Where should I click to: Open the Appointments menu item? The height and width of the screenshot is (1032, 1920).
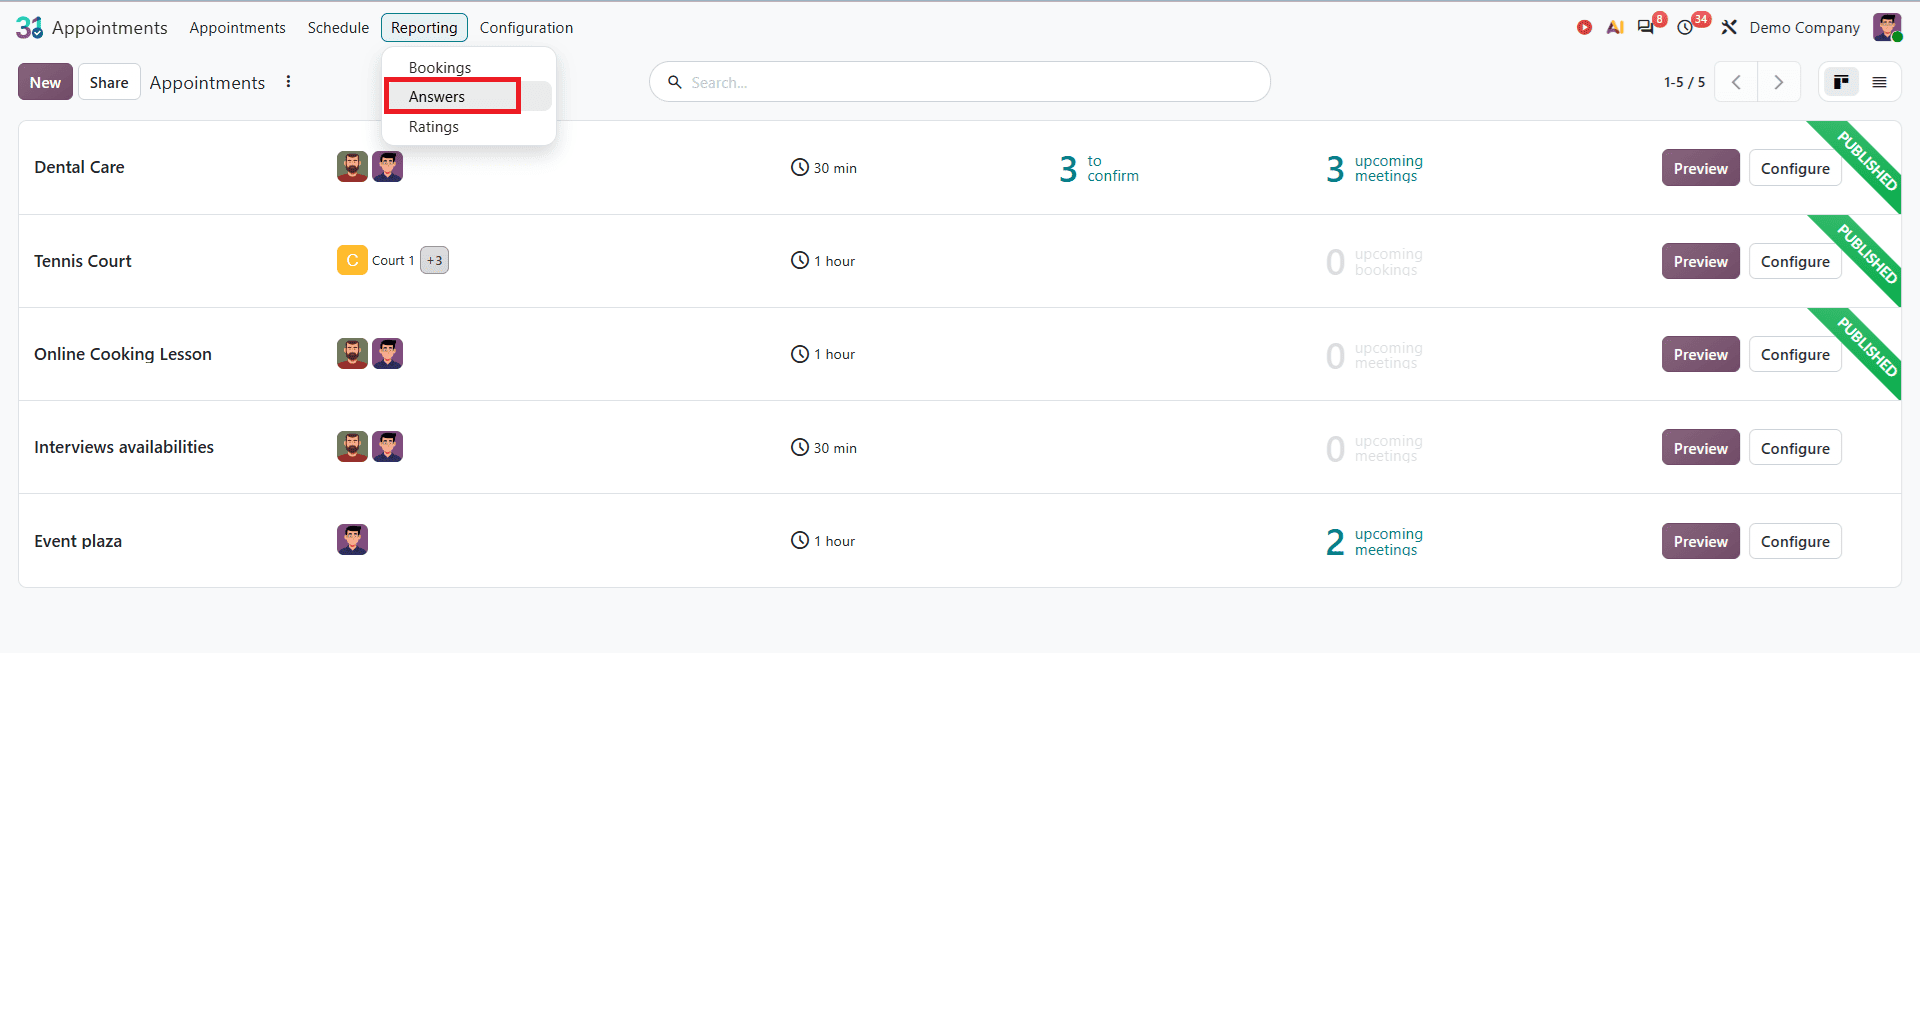click(237, 28)
